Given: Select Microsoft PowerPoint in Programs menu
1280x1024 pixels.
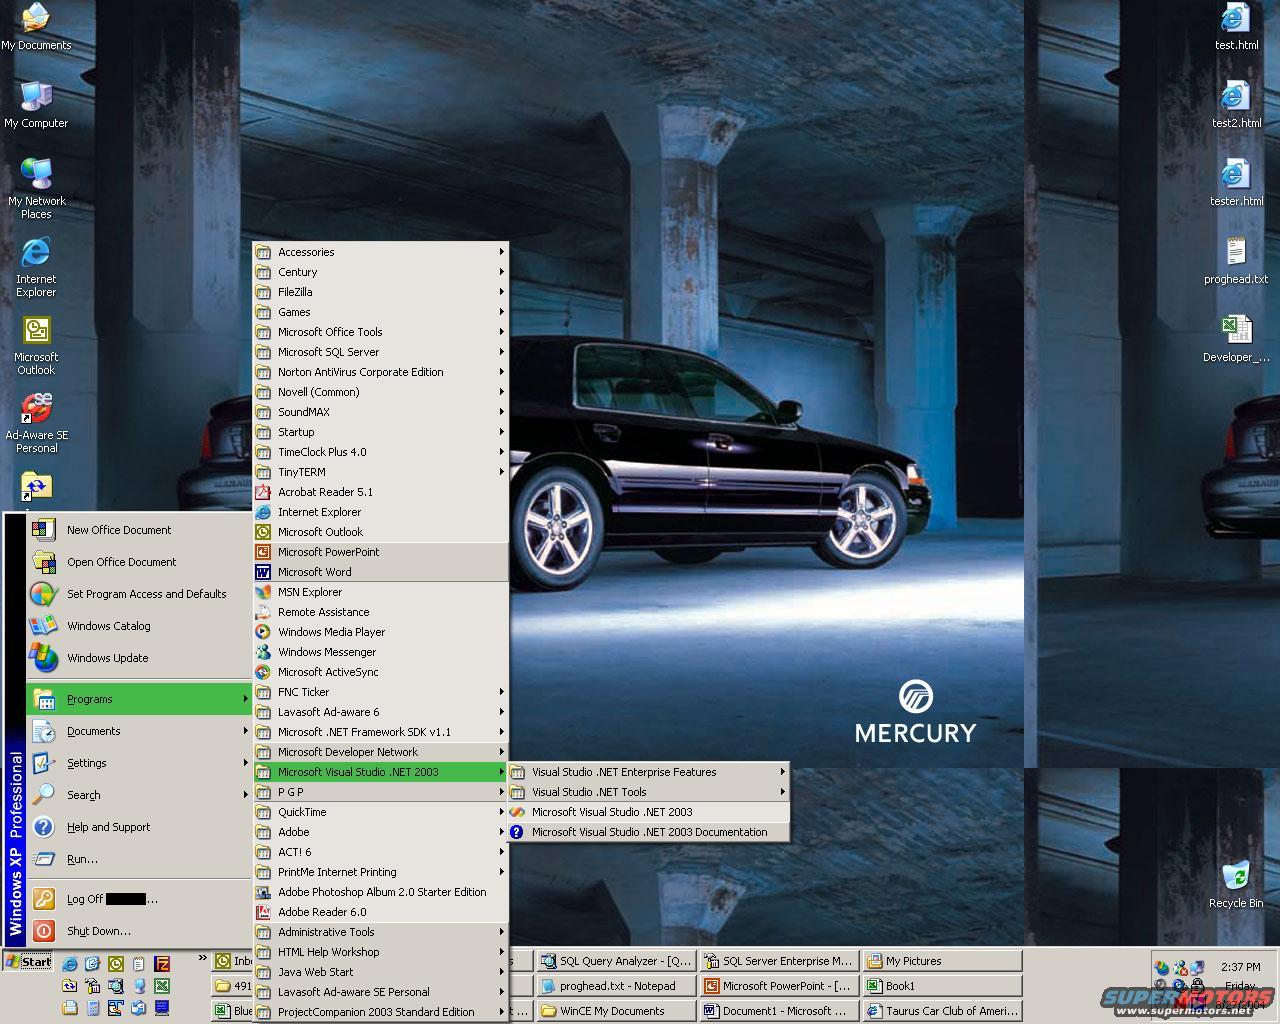Looking at the screenshot, I should pos(328,552).
